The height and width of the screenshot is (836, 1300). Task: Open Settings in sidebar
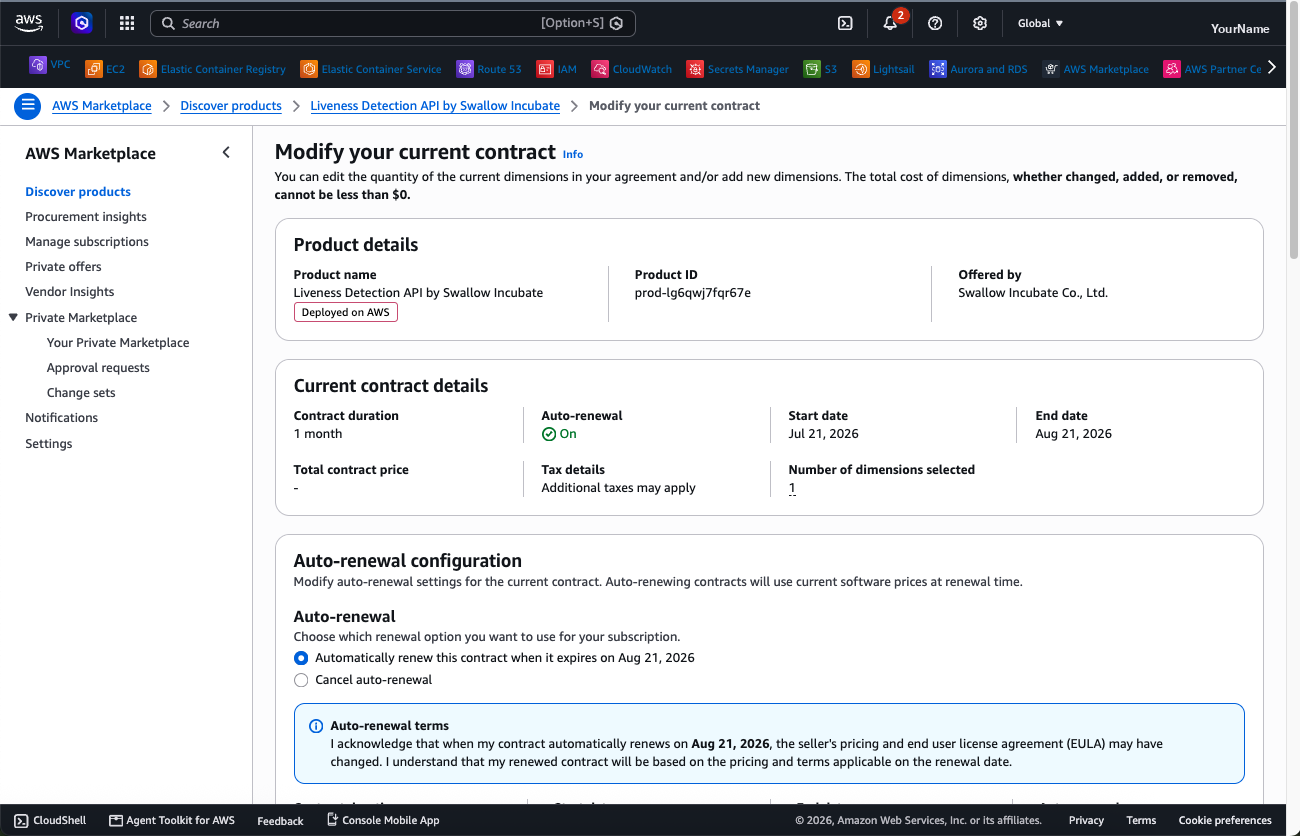tap(49, 444)
